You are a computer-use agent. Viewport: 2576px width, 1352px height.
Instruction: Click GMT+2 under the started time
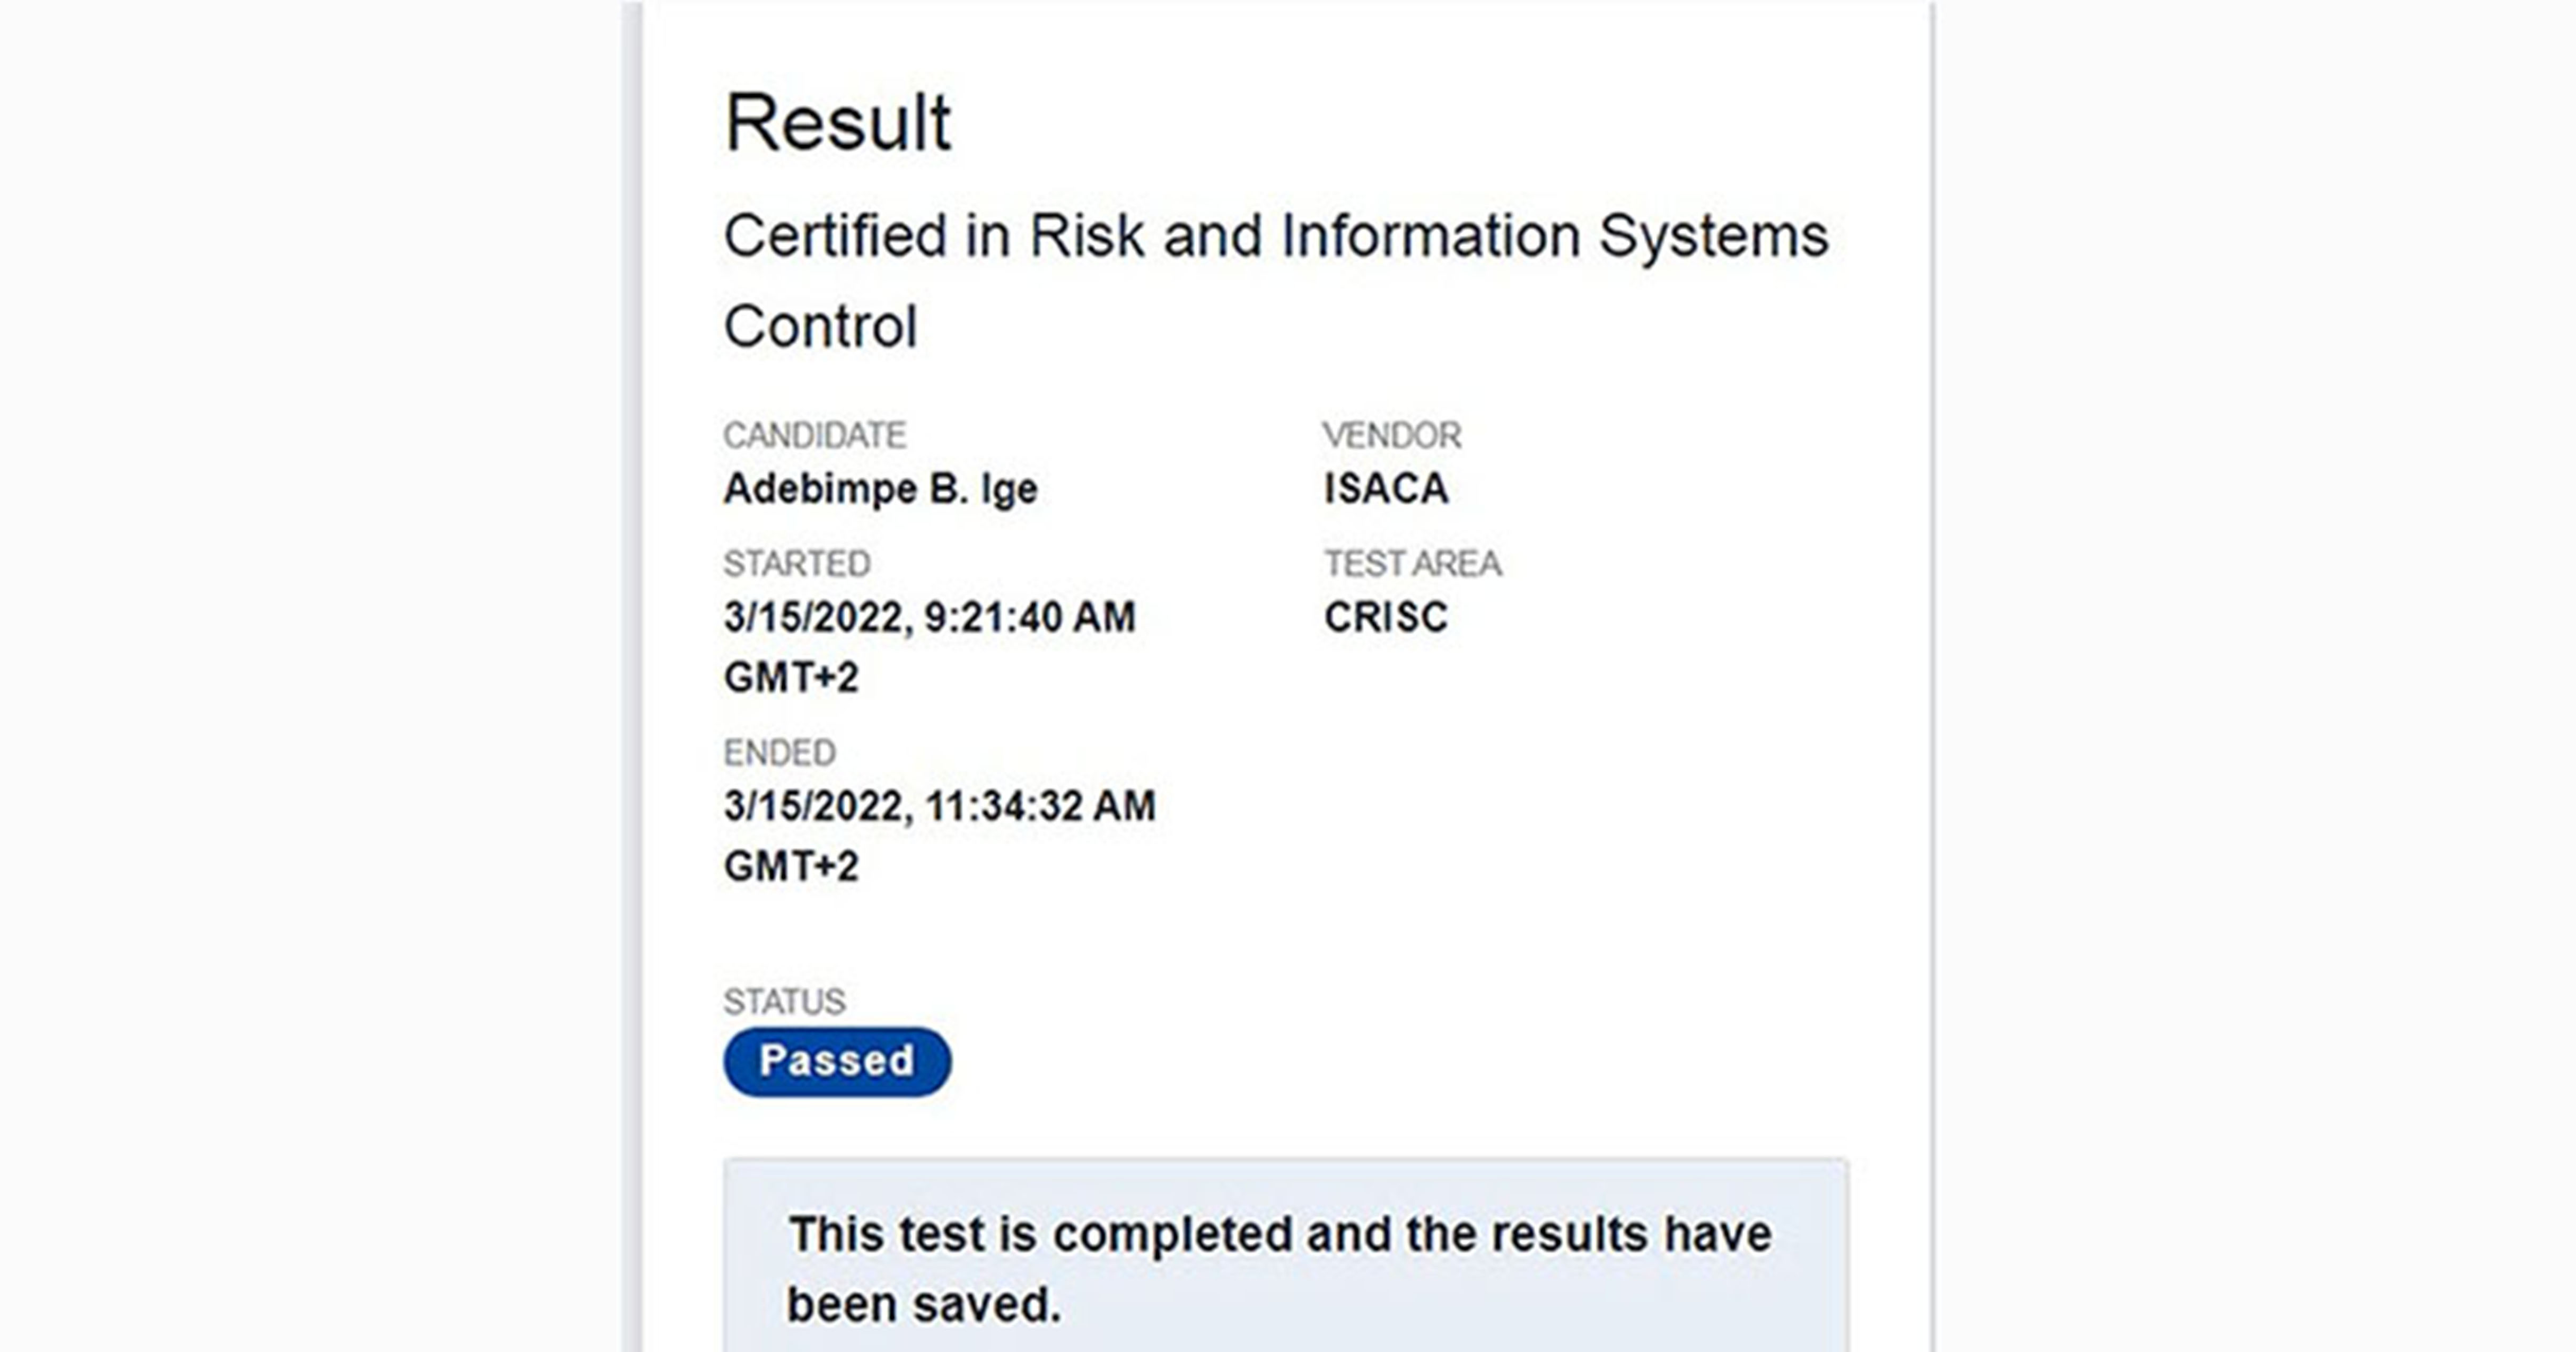click(x=791, y=678)
